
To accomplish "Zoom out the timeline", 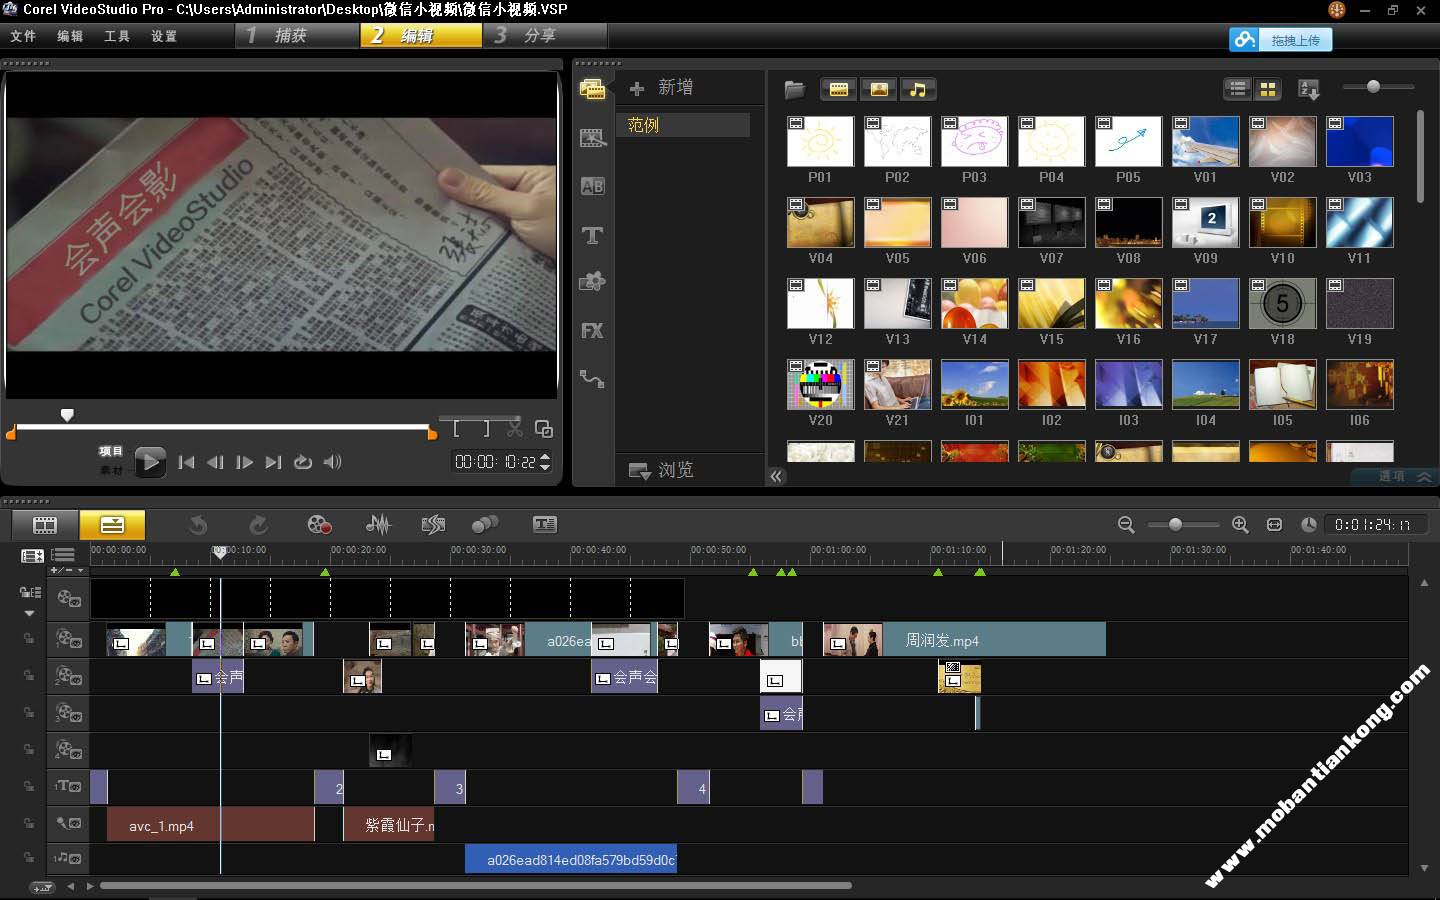I will pyautogui.click(x=1126, y=524).
